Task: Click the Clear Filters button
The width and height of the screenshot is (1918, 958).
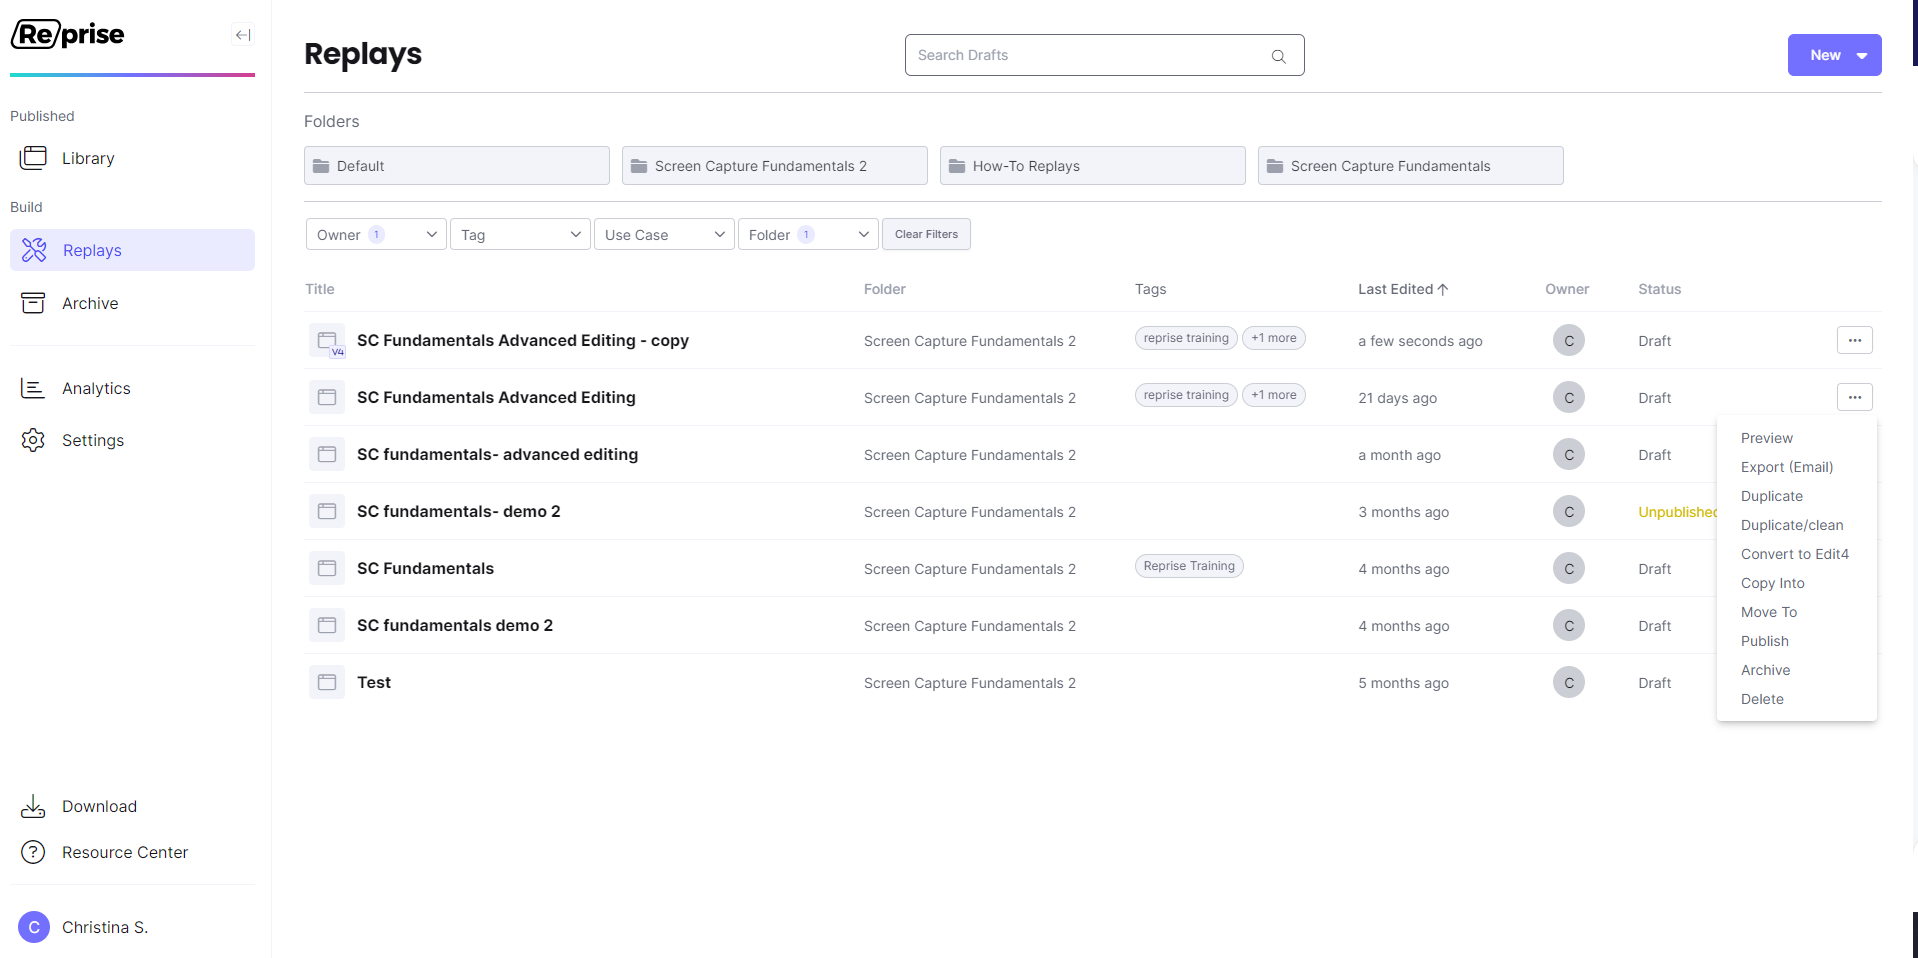Action: pyautogui.click(x=925, y=234)
